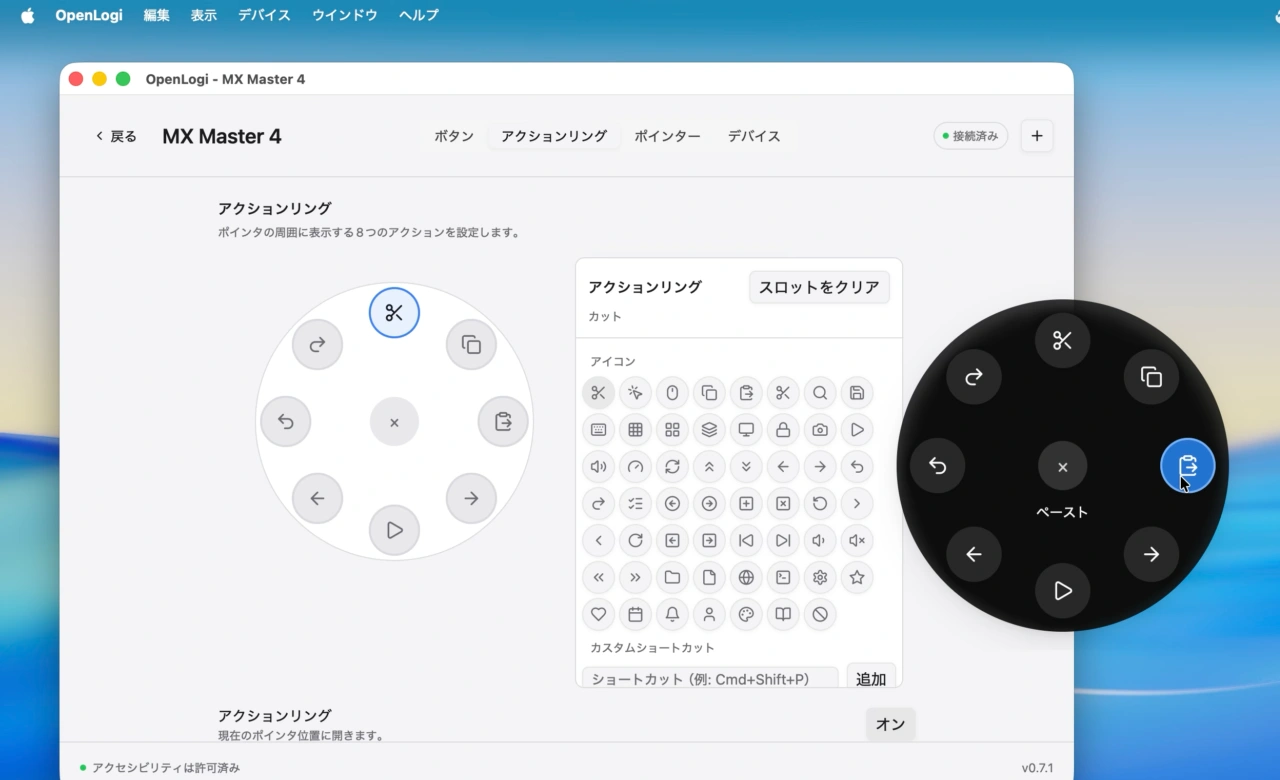Select the prohibited circle-slash icon
Screen dimensions: 1280x780
[x=820, y=615]
